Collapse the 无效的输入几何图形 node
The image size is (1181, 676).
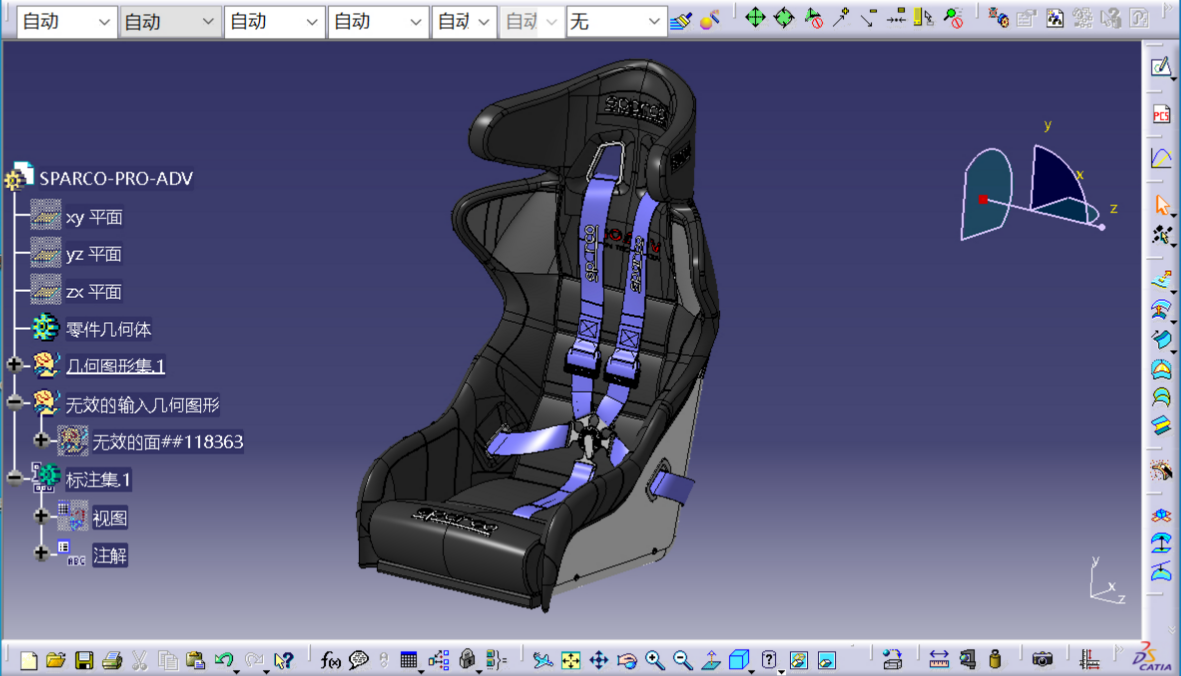click(x=14, y=403)
